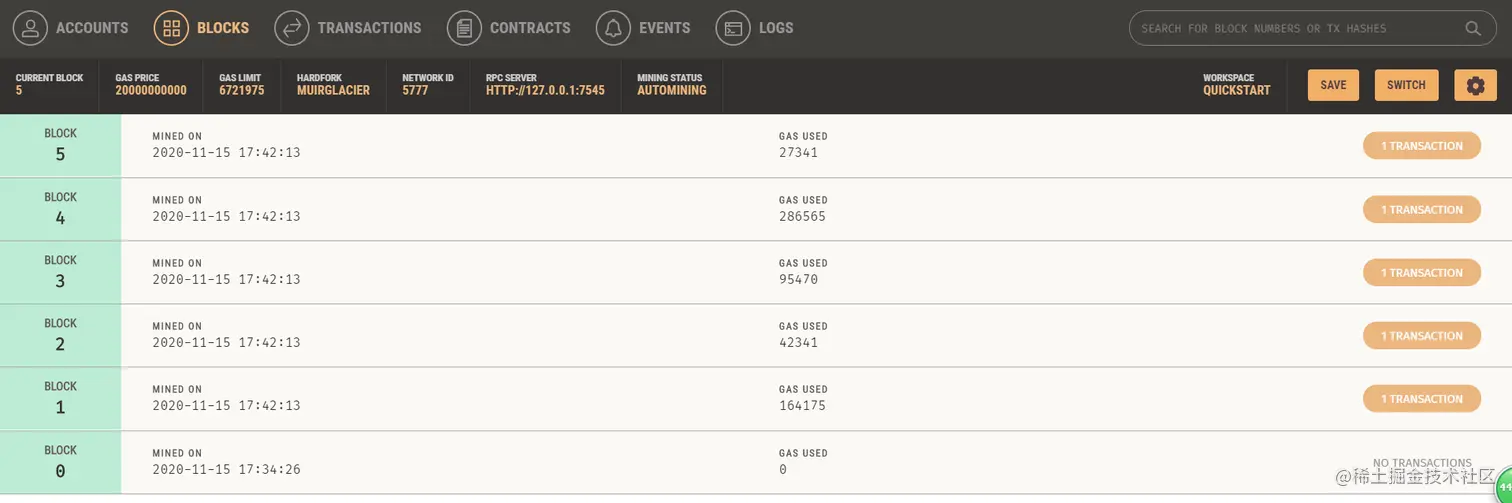Click the Events bell icon

click(613, 28)
